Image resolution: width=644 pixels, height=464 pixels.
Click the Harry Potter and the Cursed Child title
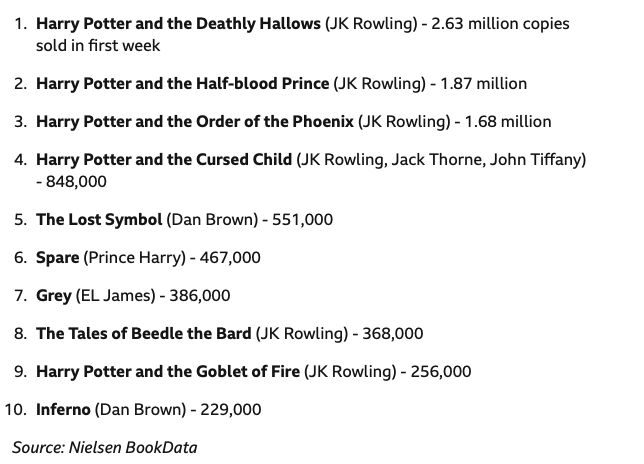[x=164, y=160]
